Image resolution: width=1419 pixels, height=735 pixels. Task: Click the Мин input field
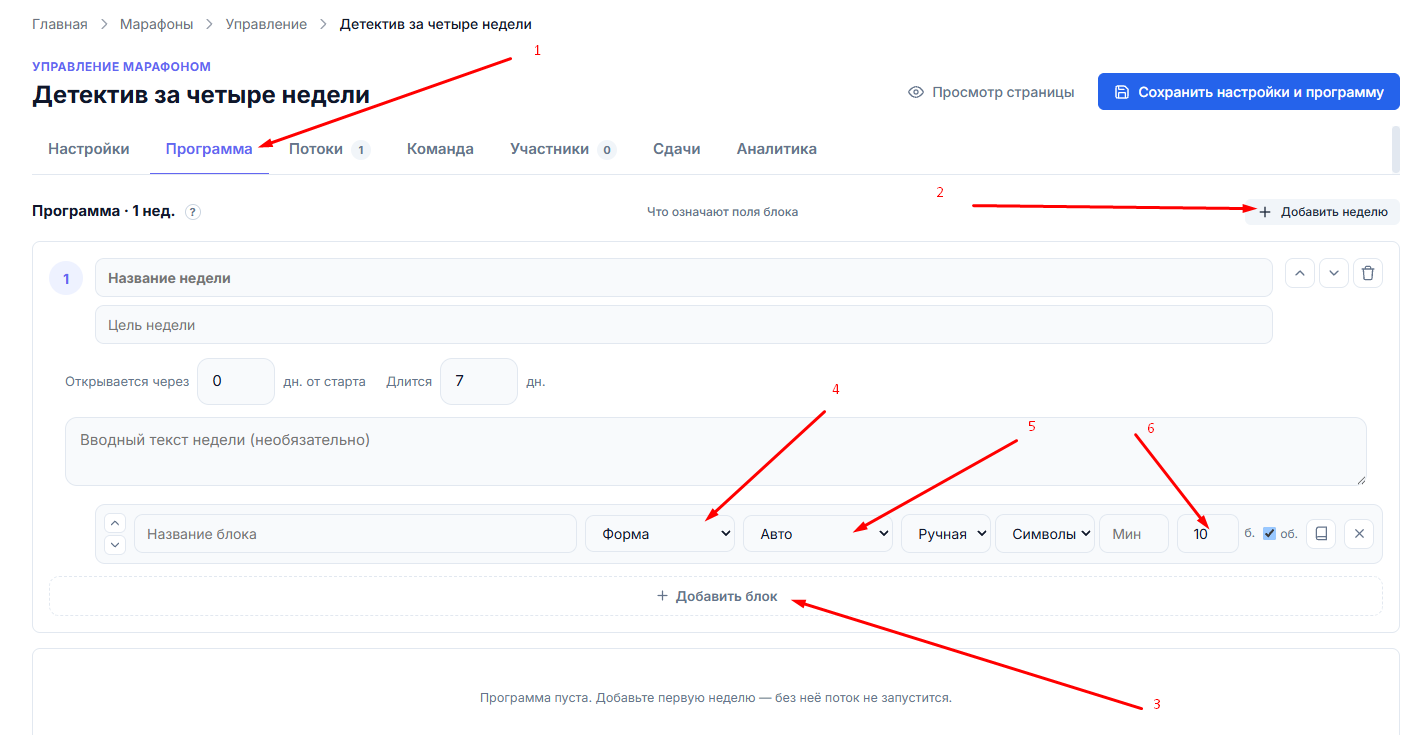(x=1134, y=534)
